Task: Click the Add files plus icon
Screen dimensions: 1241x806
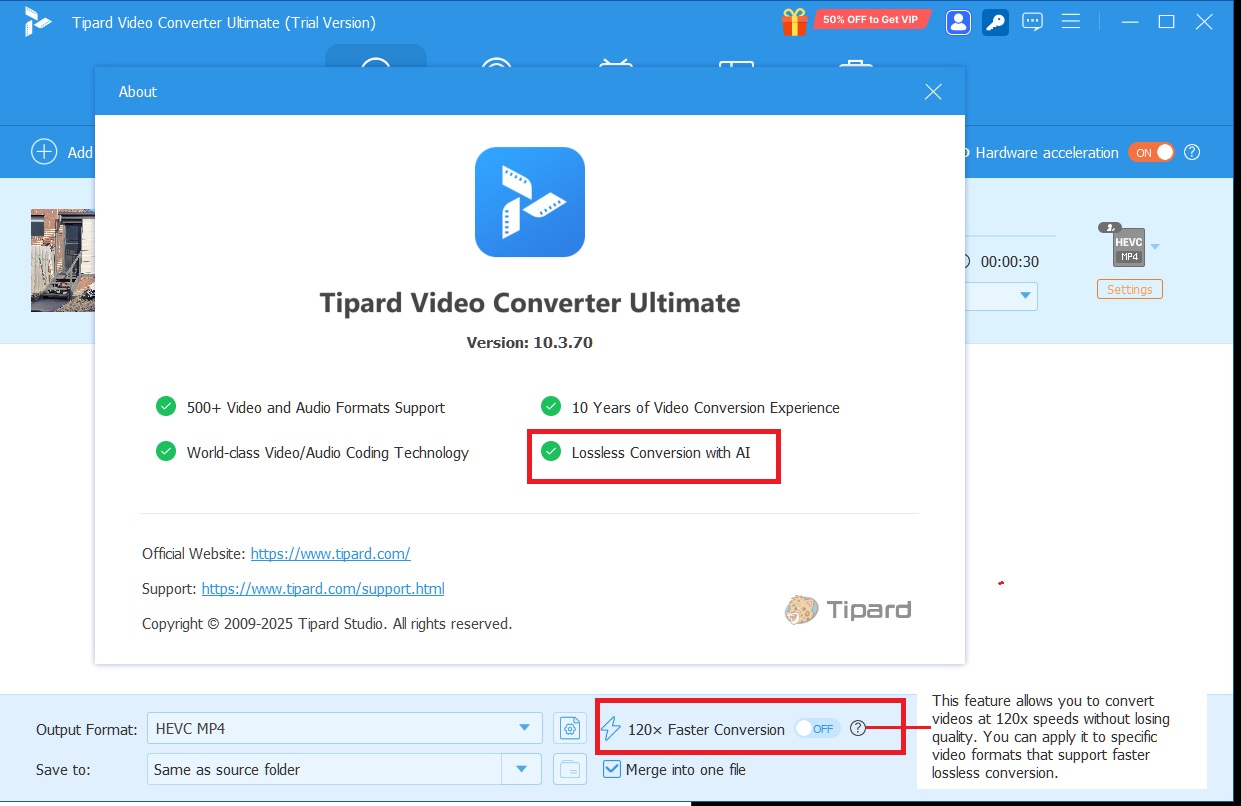Action: pyautogui.click(x=44, y=152)
